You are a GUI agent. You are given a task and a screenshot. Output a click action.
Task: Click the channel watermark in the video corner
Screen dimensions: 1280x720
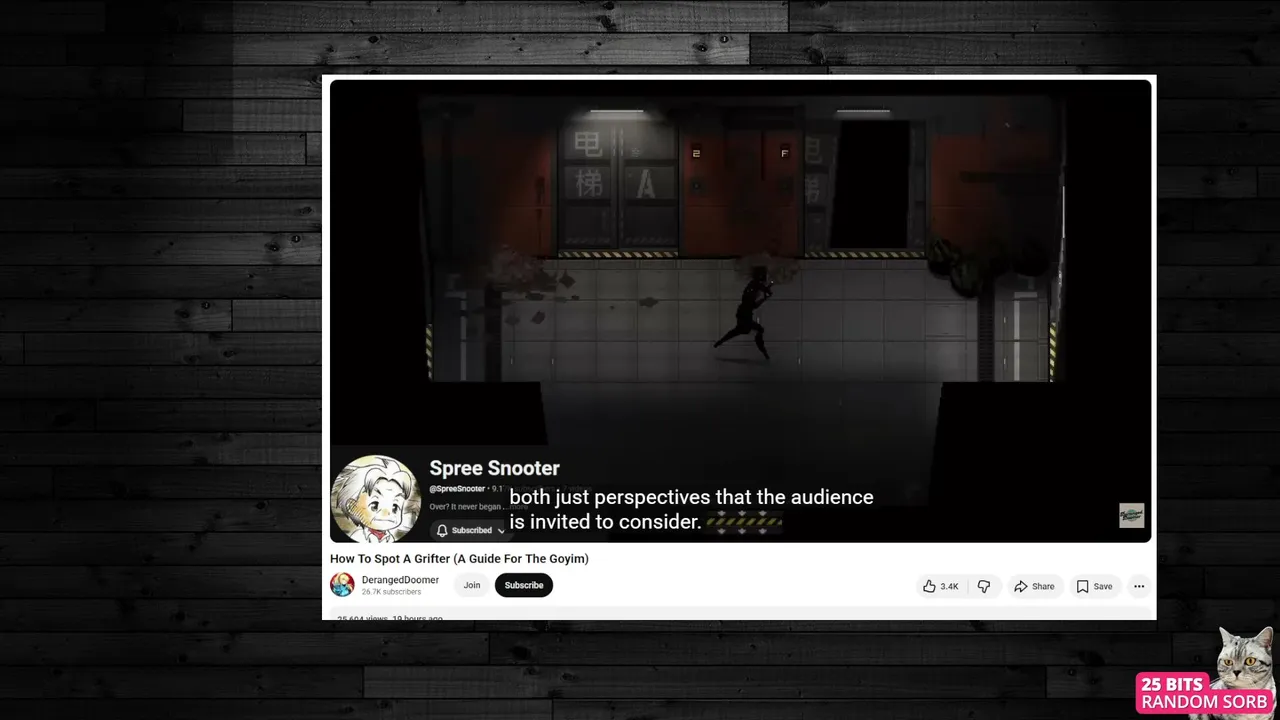tap(1131, 515)
